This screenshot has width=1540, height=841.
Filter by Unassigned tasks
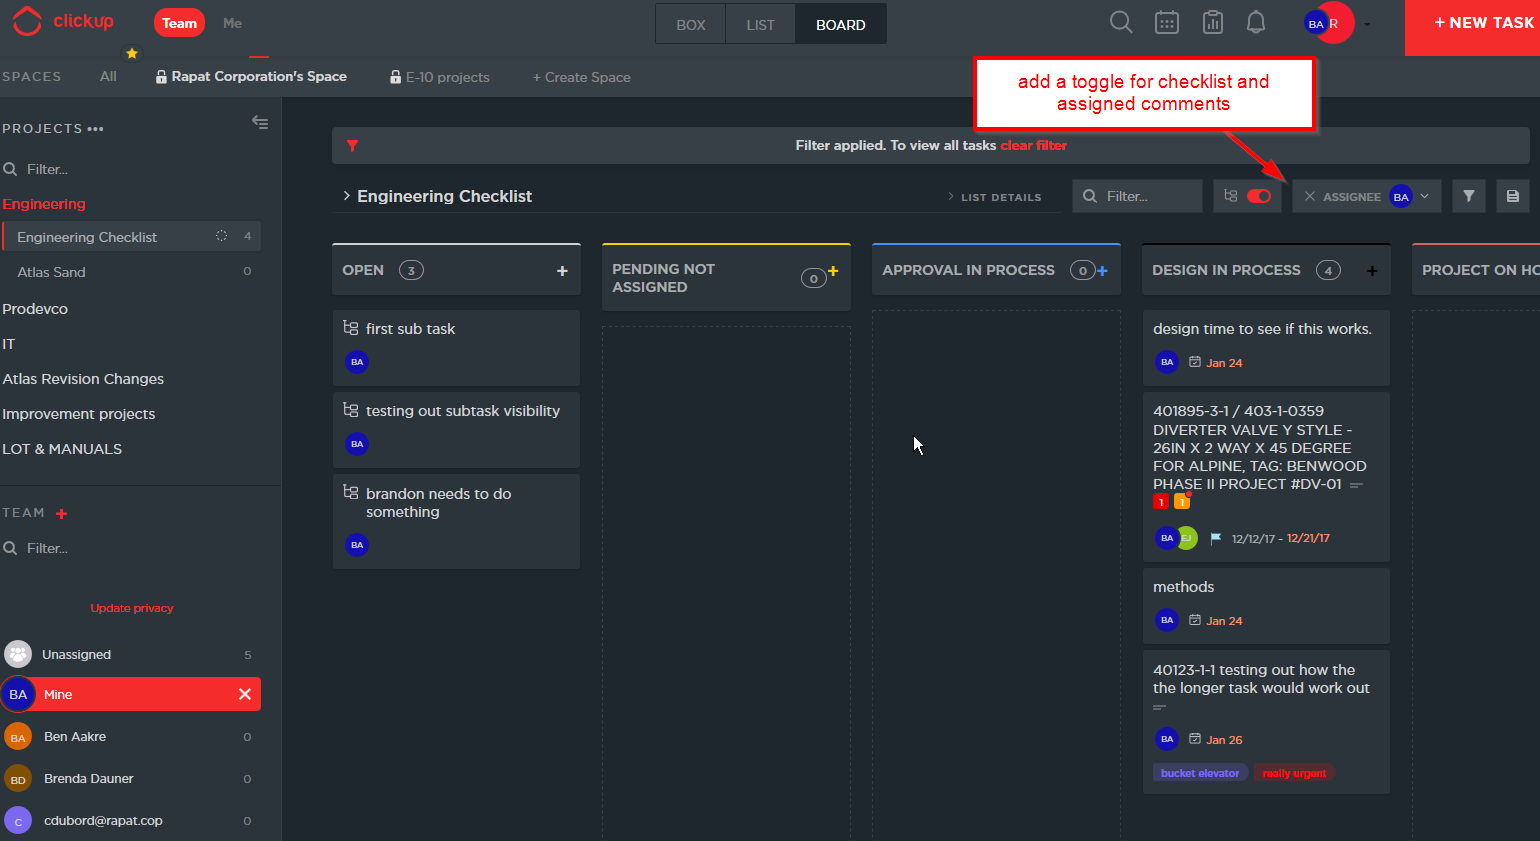tap(130, 654)
